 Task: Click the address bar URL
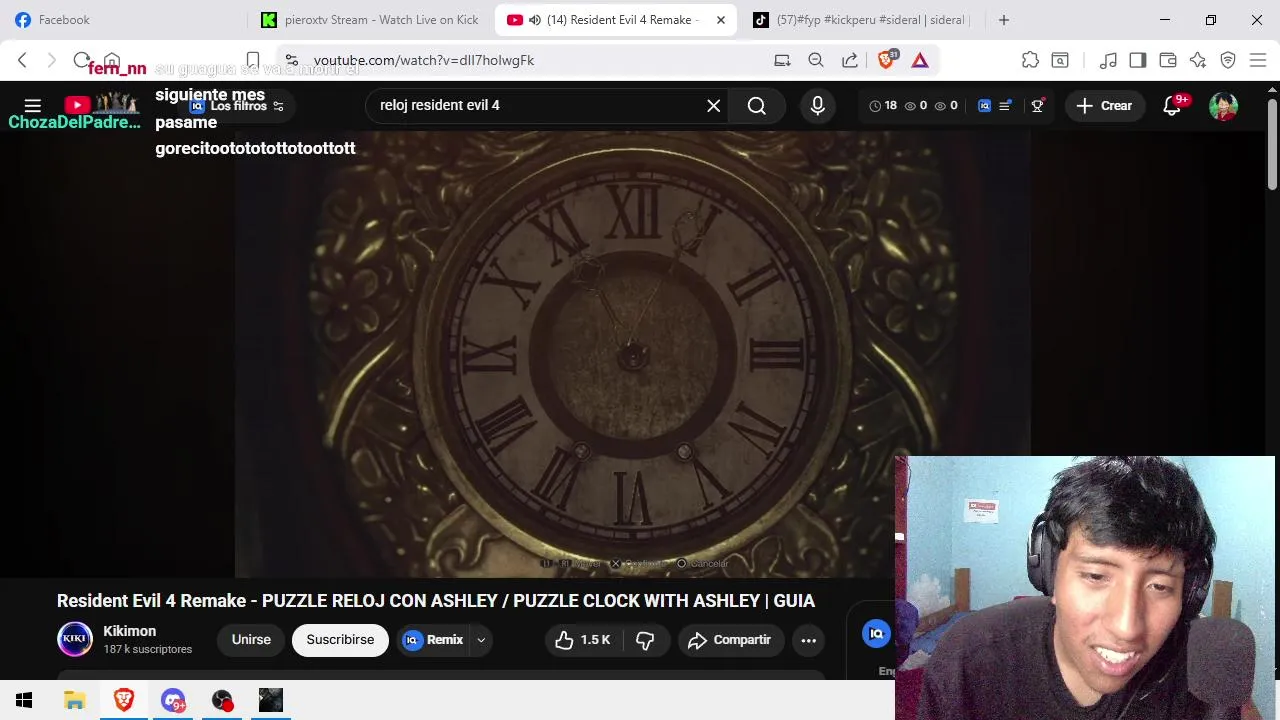coord(424,60)
